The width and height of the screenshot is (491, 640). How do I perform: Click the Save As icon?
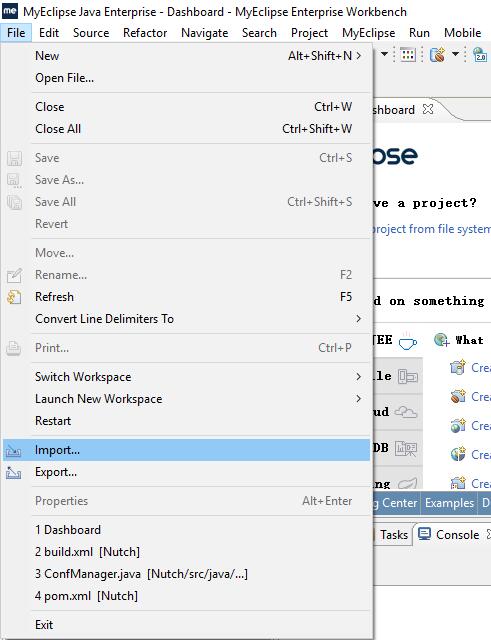tap(14, 180)
